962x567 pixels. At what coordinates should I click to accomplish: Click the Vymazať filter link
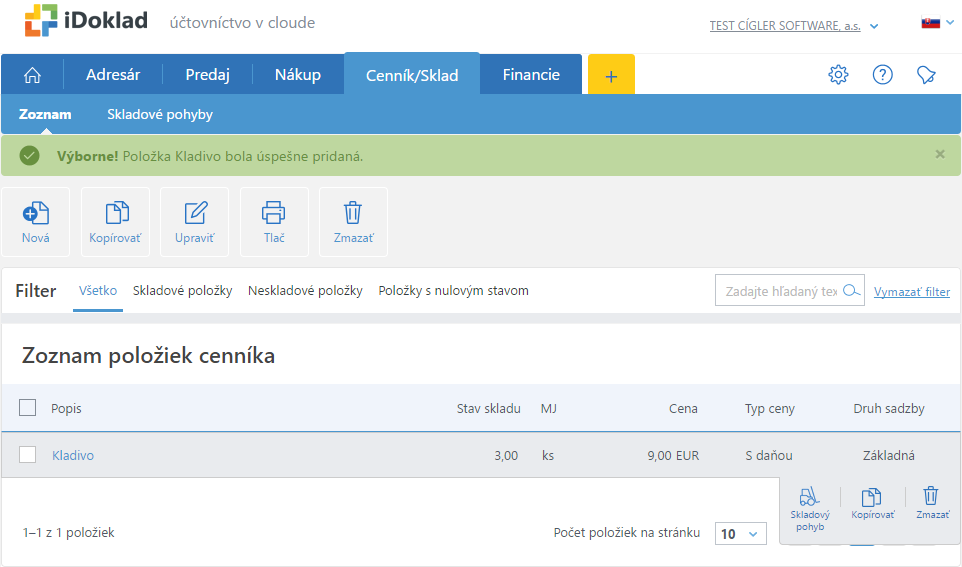click(911, 292)
